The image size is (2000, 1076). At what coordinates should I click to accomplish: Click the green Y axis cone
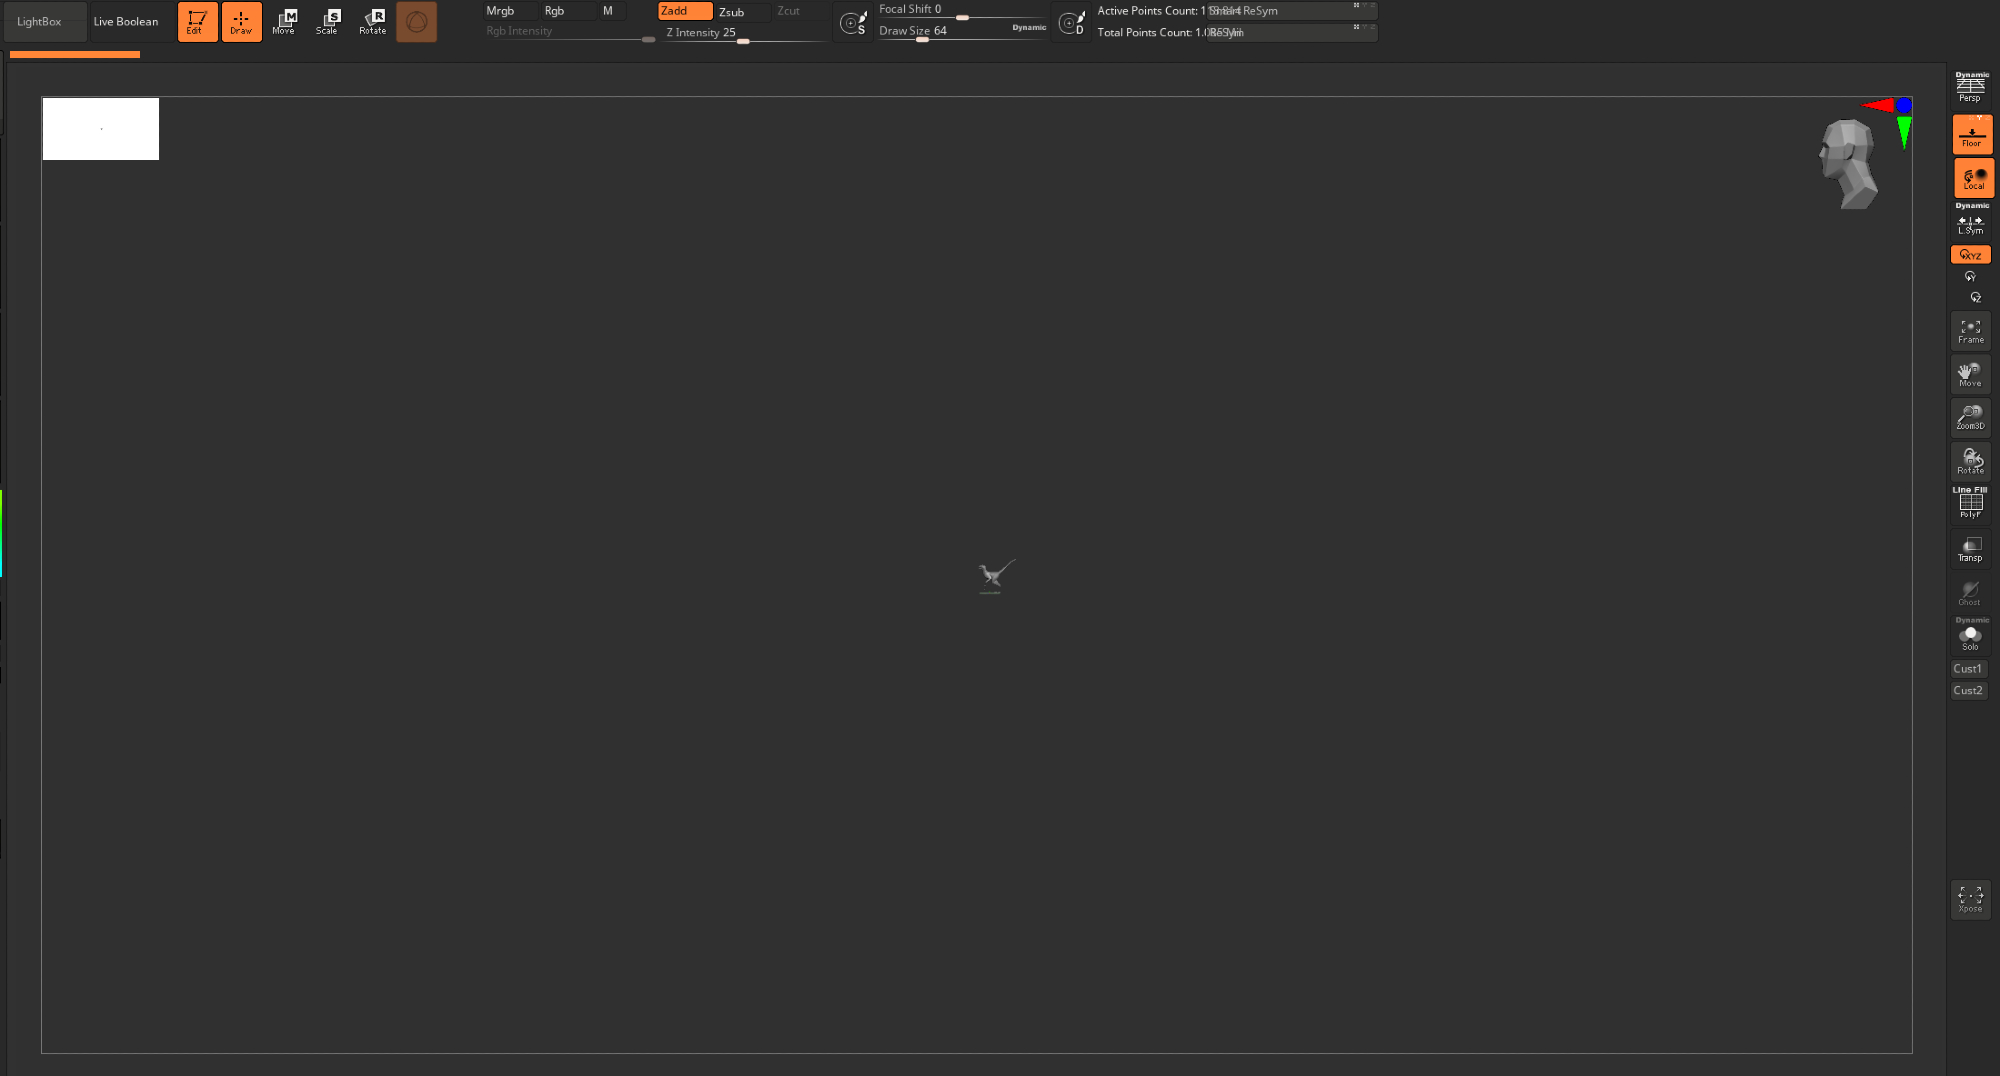tap(1904, 132)
